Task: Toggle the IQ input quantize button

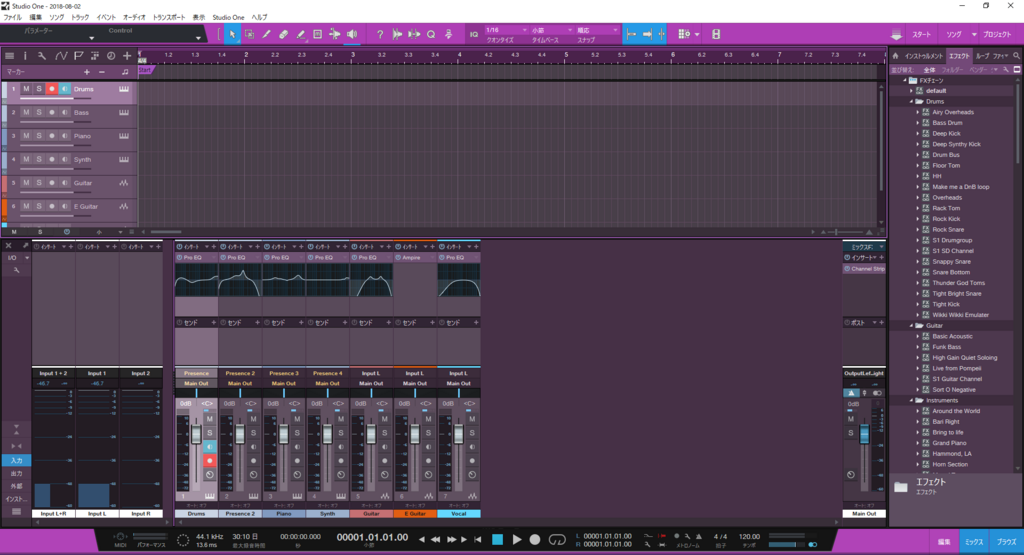Action: (x=473, y=34)
